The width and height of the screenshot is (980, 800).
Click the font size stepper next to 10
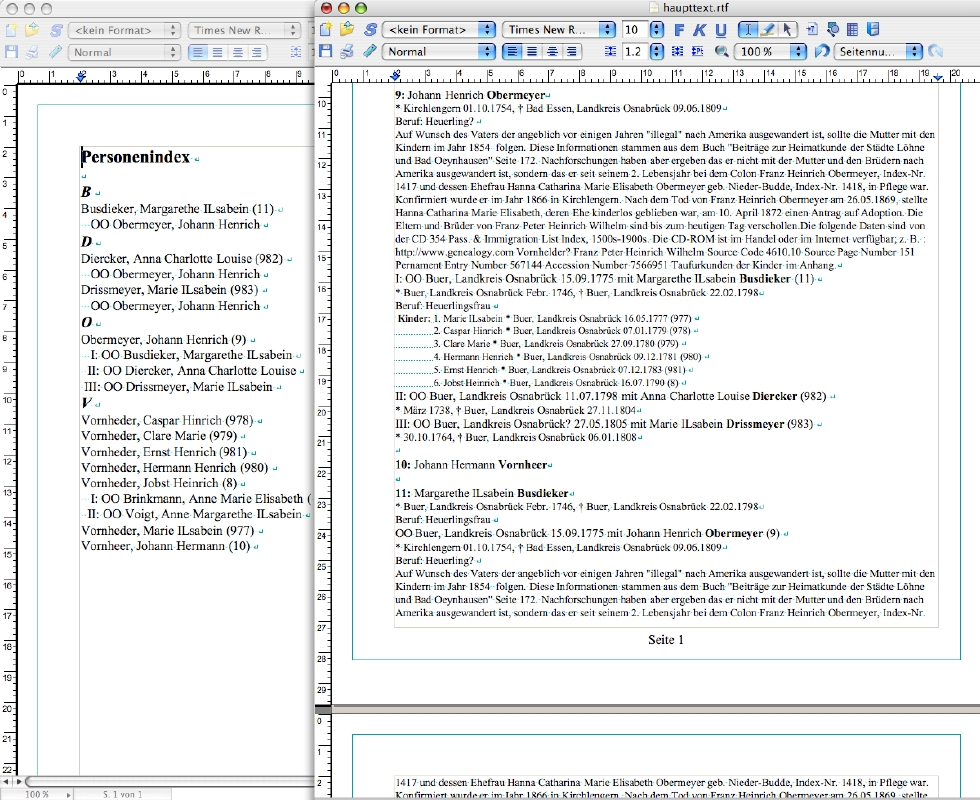click(x=657, y=30)
